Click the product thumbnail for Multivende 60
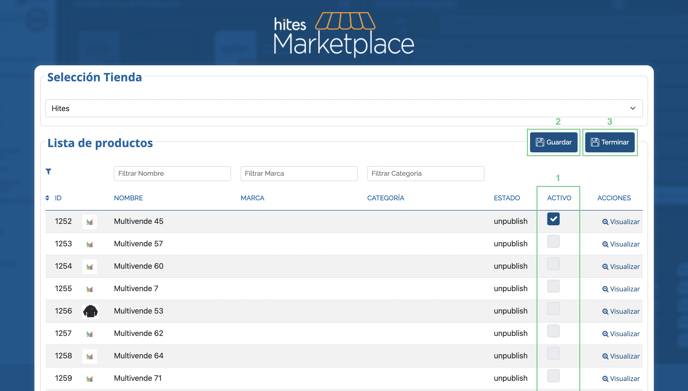Viewport: 688px width, 391px height. (90, 267)
